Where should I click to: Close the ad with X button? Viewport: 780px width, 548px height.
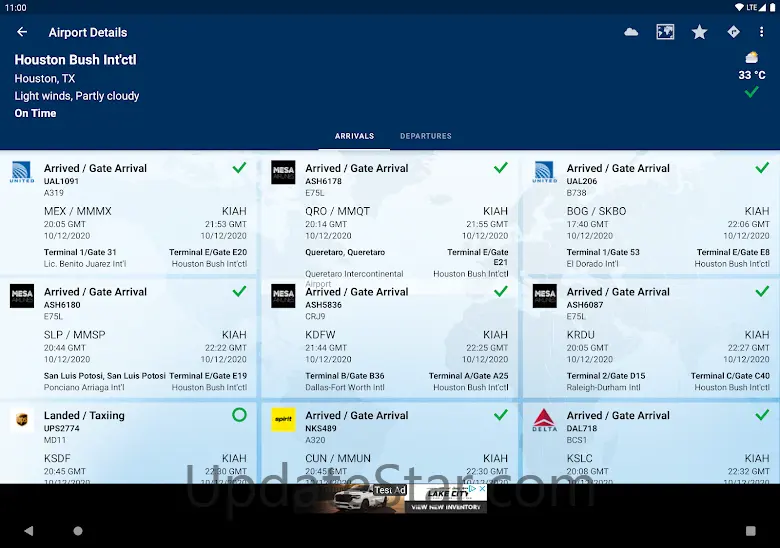pyautogui.click(x=482, y=489)
